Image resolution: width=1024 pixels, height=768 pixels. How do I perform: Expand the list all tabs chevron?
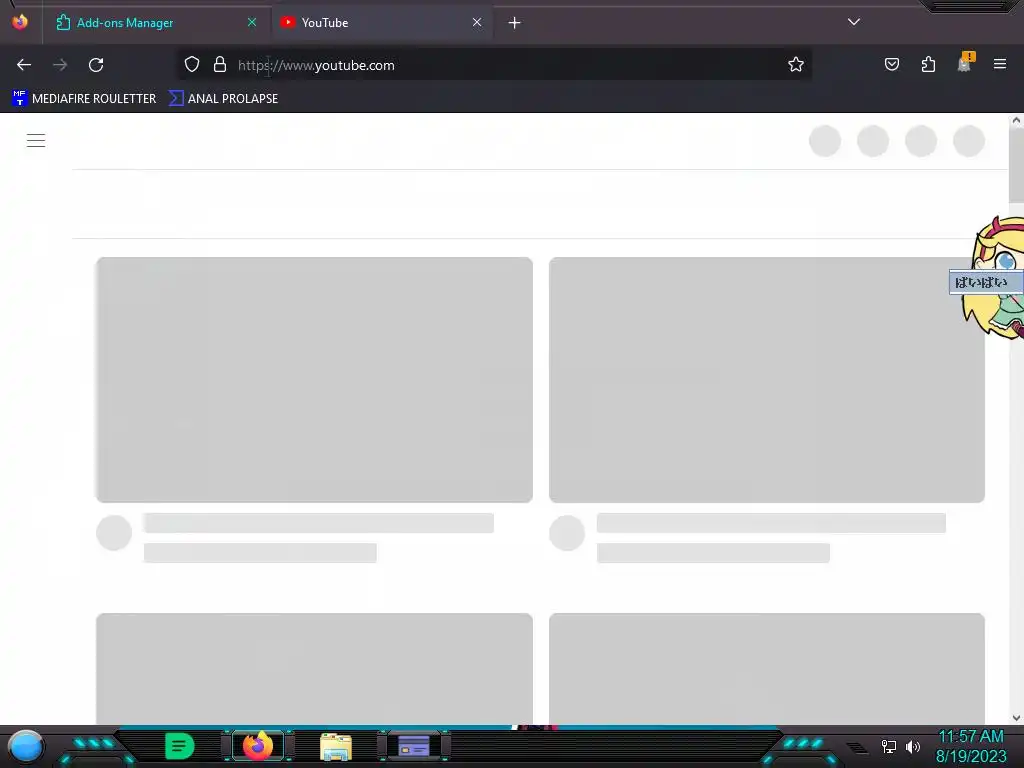coord(854,22)
